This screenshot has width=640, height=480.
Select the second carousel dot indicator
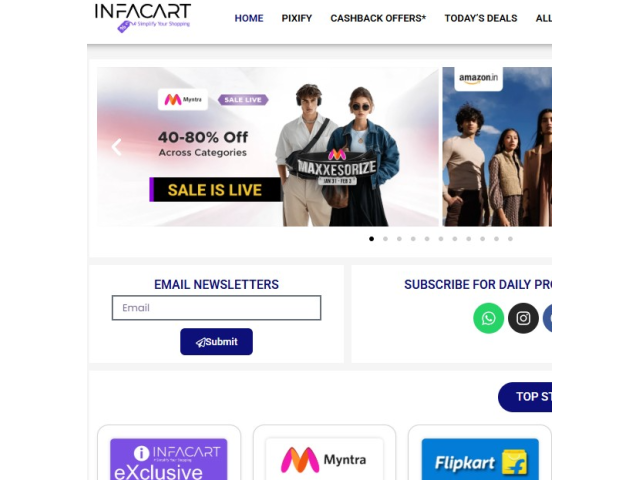(x=385, y=239)
